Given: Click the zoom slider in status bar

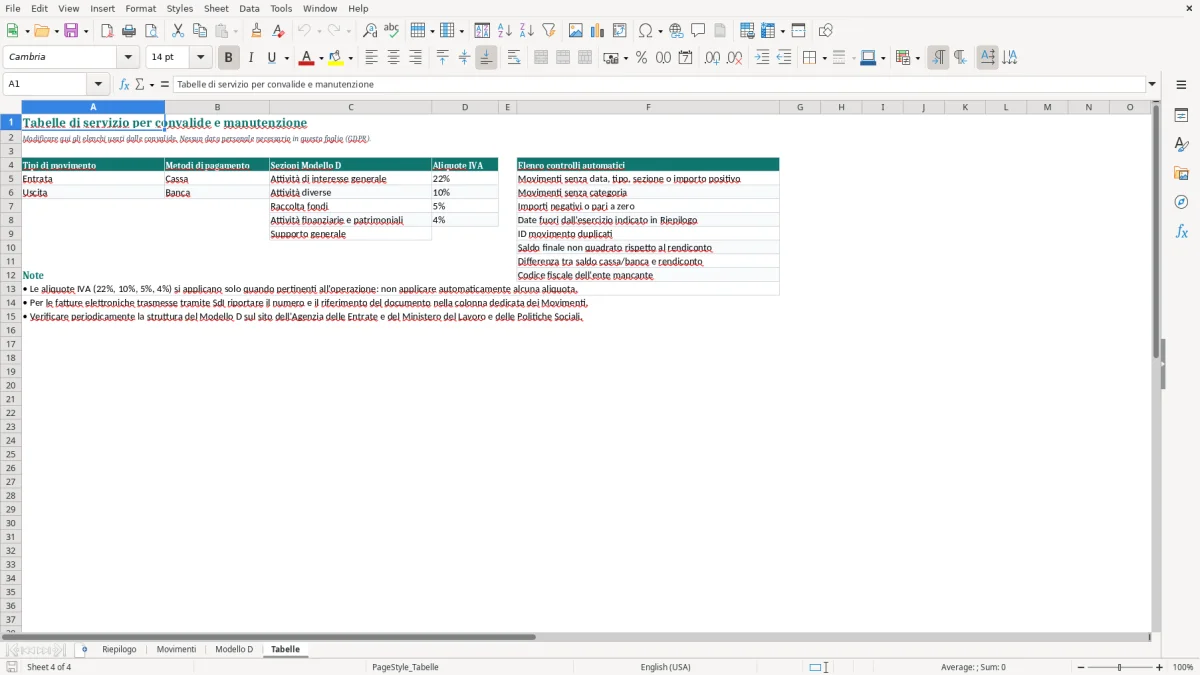Looking at the screenshot, I should (x=1119, y=667).
